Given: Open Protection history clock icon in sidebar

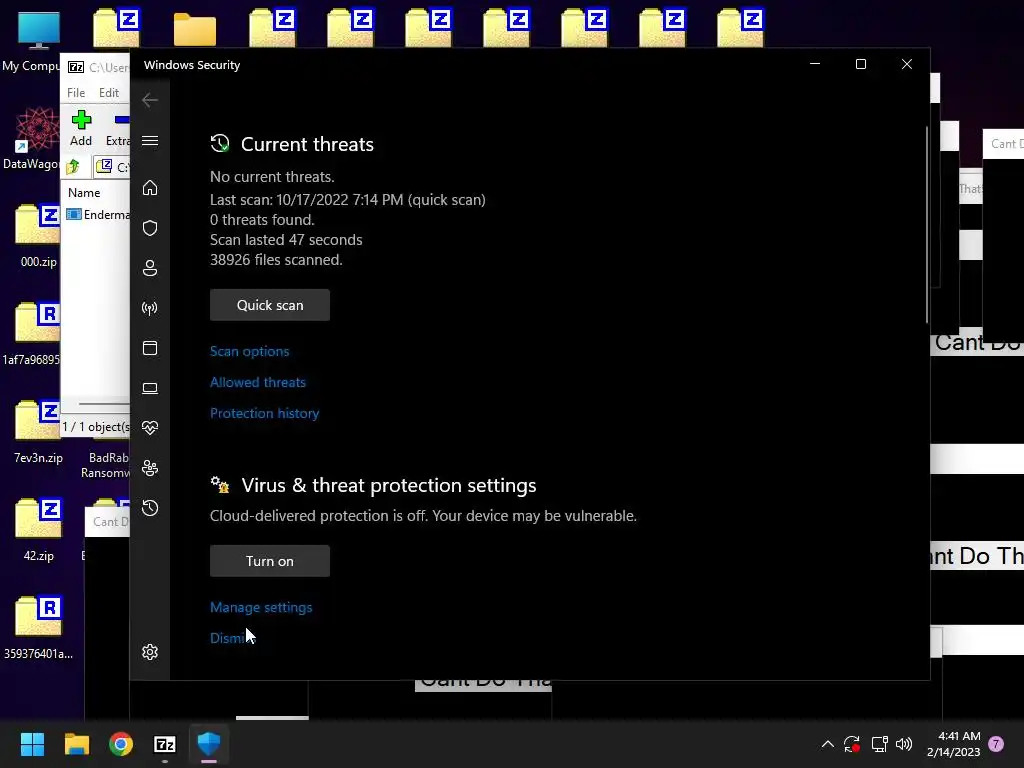Looking at the screenshot, I should point(150,508).
